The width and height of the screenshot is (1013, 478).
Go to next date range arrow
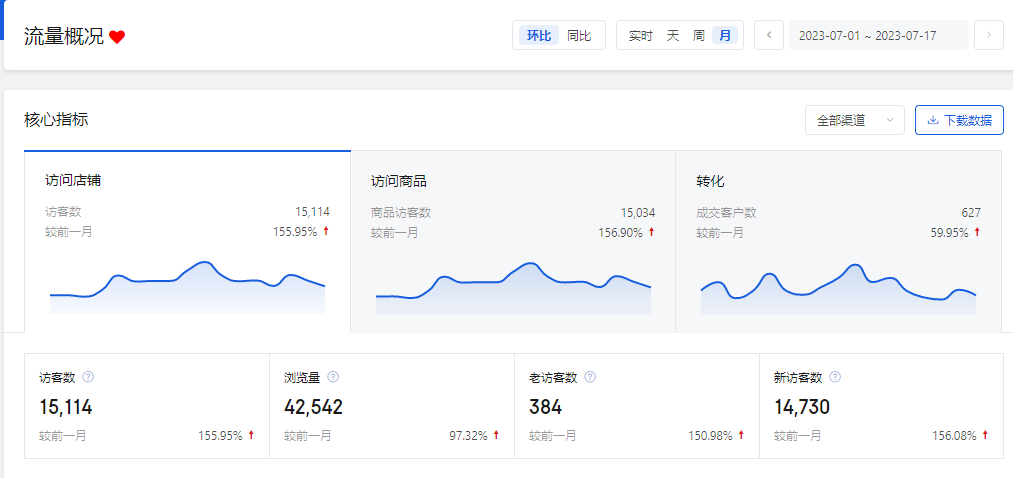(x=988, y=35)
